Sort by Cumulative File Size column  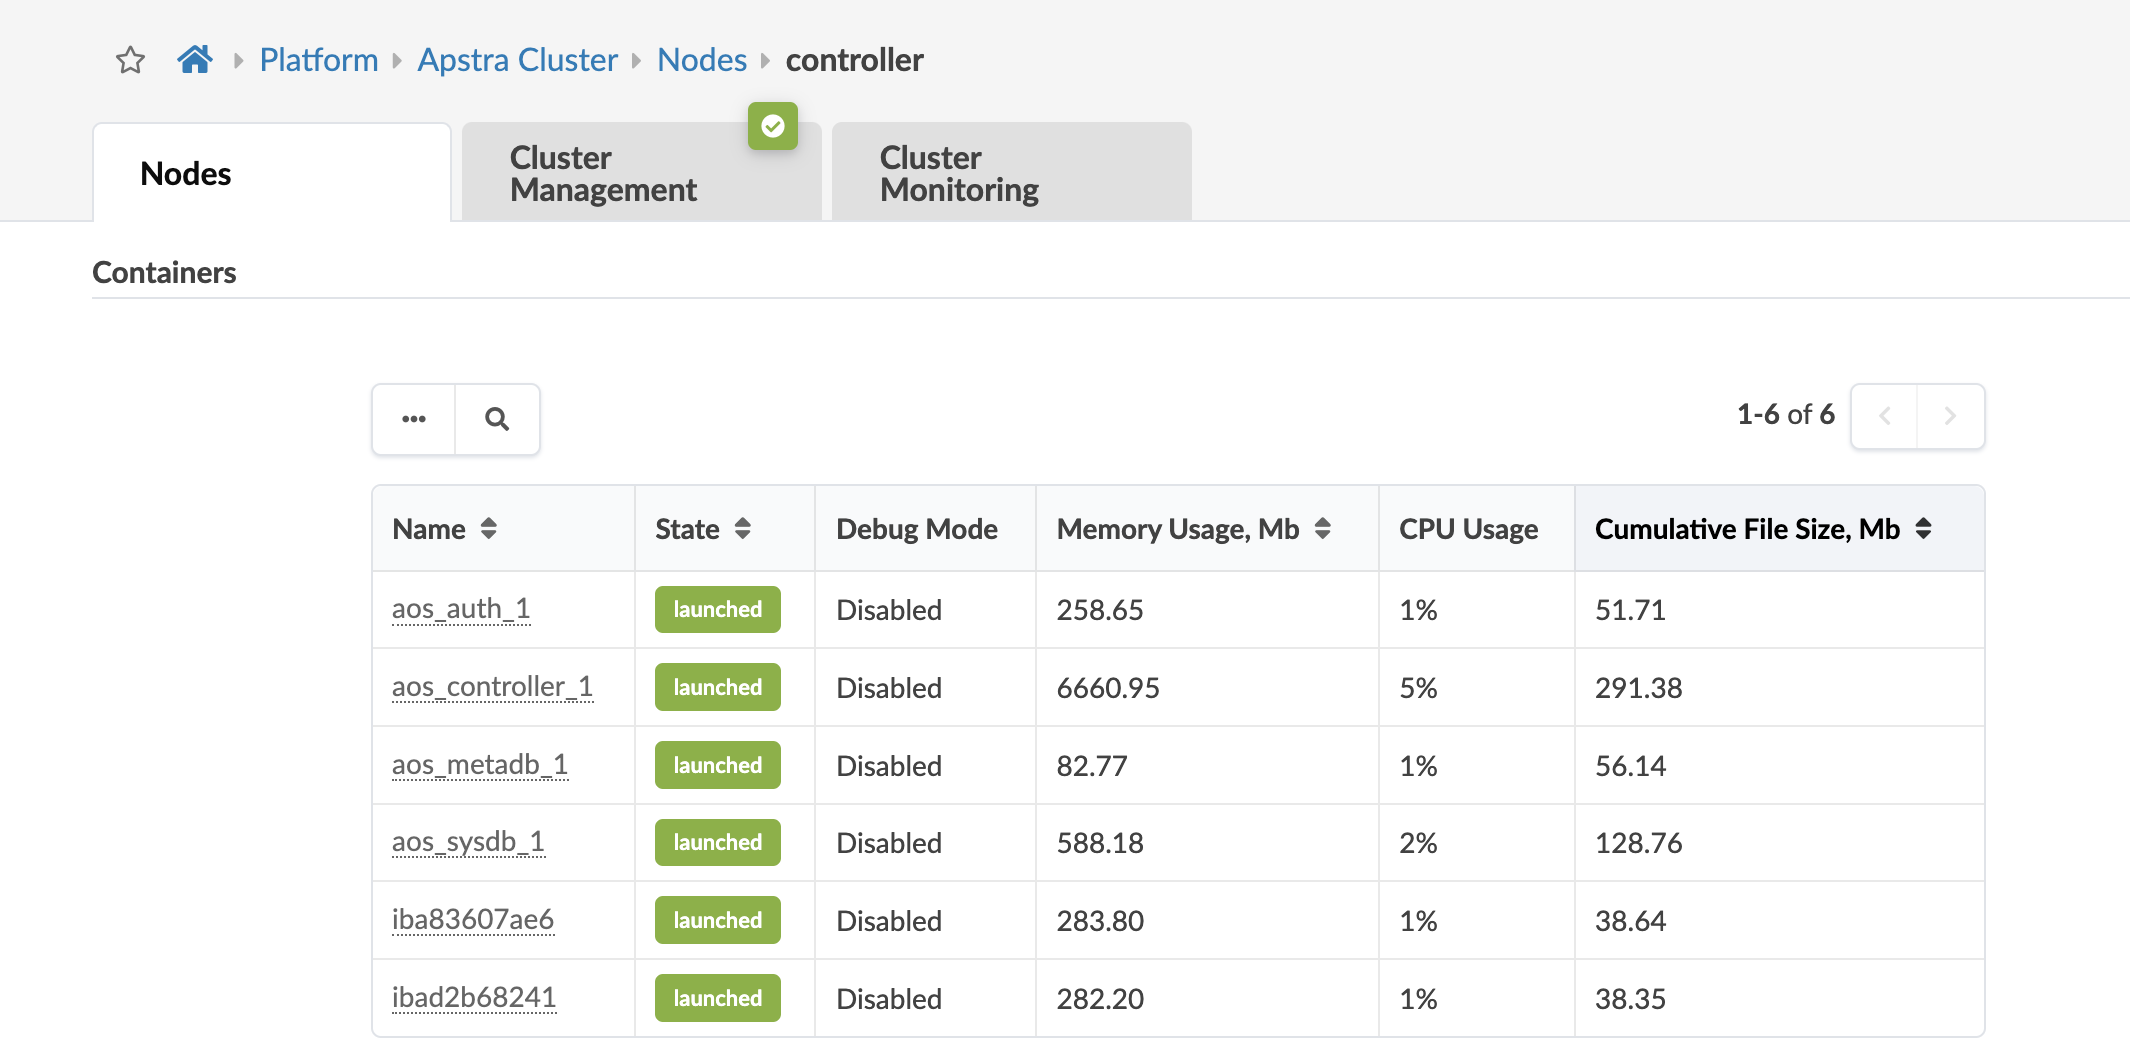1923,528
